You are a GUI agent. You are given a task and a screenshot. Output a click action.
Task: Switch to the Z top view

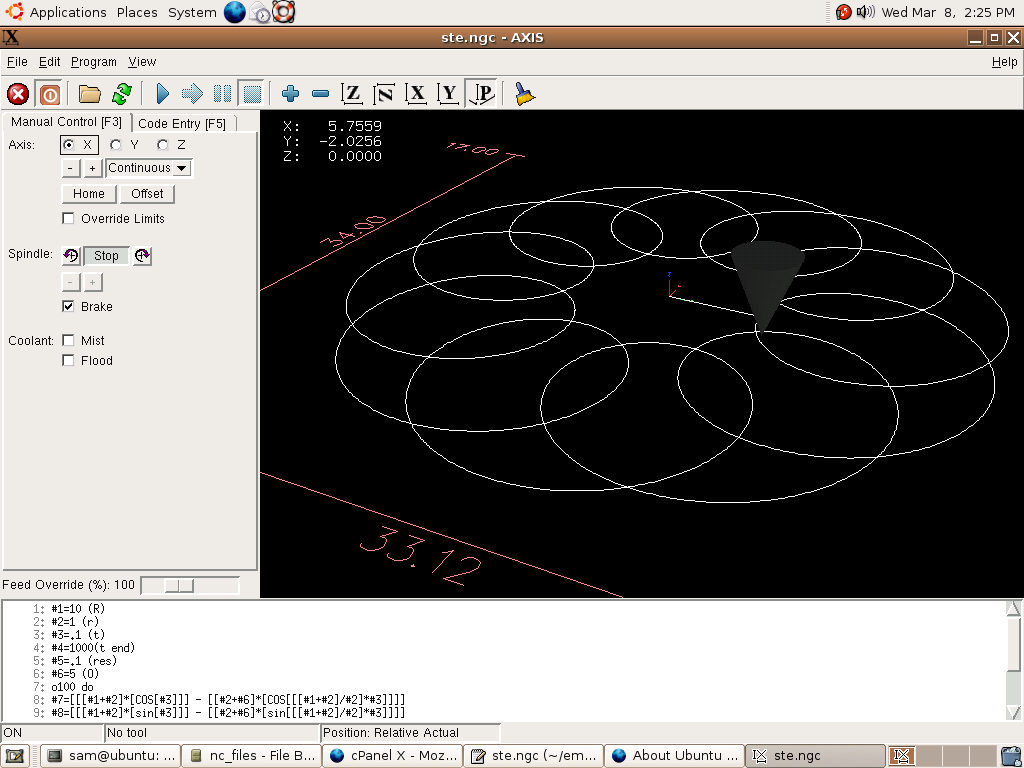click(x=352, y=94)
